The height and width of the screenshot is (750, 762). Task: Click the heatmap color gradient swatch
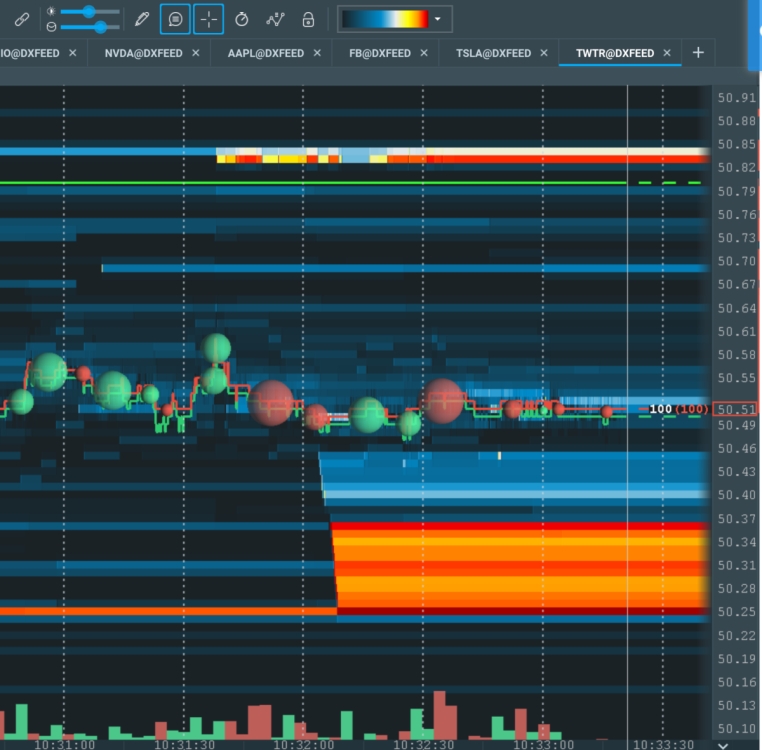coord(385,19)
